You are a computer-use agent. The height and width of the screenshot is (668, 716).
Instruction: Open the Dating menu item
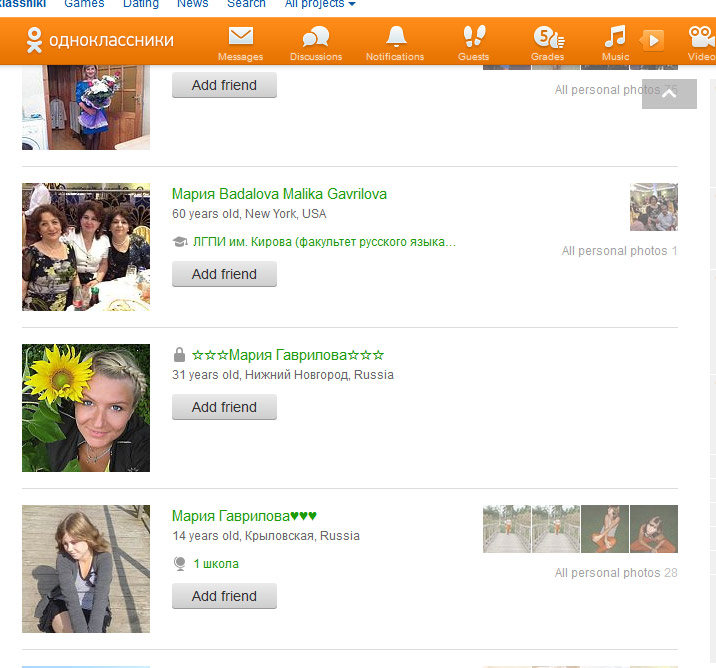pyautogui.click(x=141, y=4)
